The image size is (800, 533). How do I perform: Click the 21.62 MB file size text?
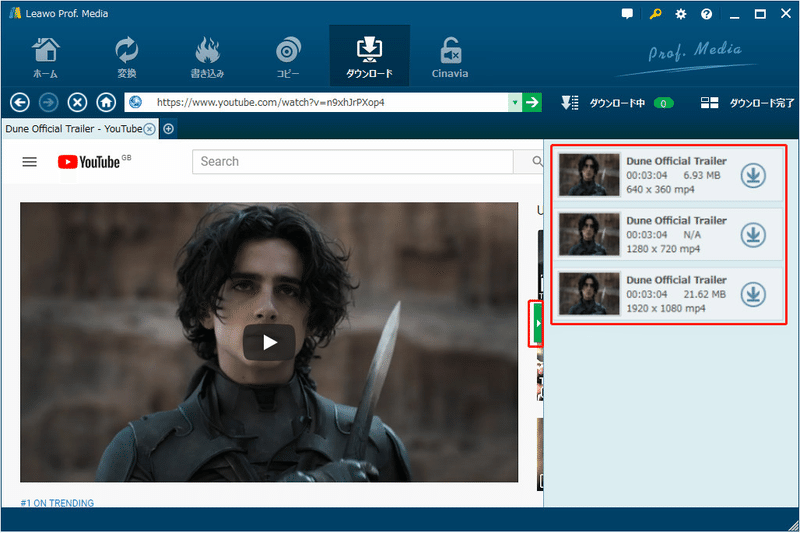click(705, 294)
